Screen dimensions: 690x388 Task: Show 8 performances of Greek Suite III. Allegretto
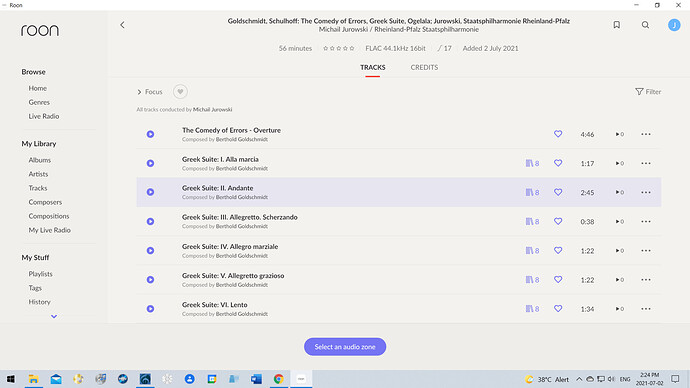(532, 221)
